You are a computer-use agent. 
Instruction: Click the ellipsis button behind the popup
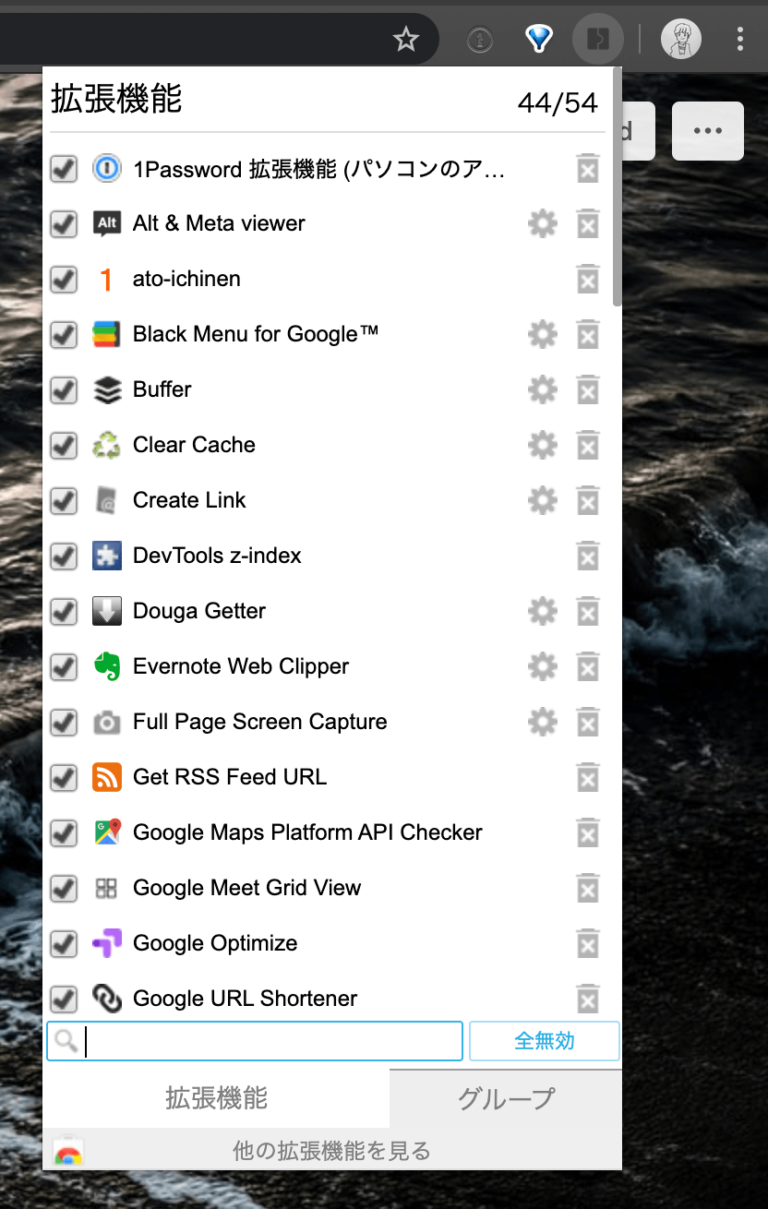708,131
